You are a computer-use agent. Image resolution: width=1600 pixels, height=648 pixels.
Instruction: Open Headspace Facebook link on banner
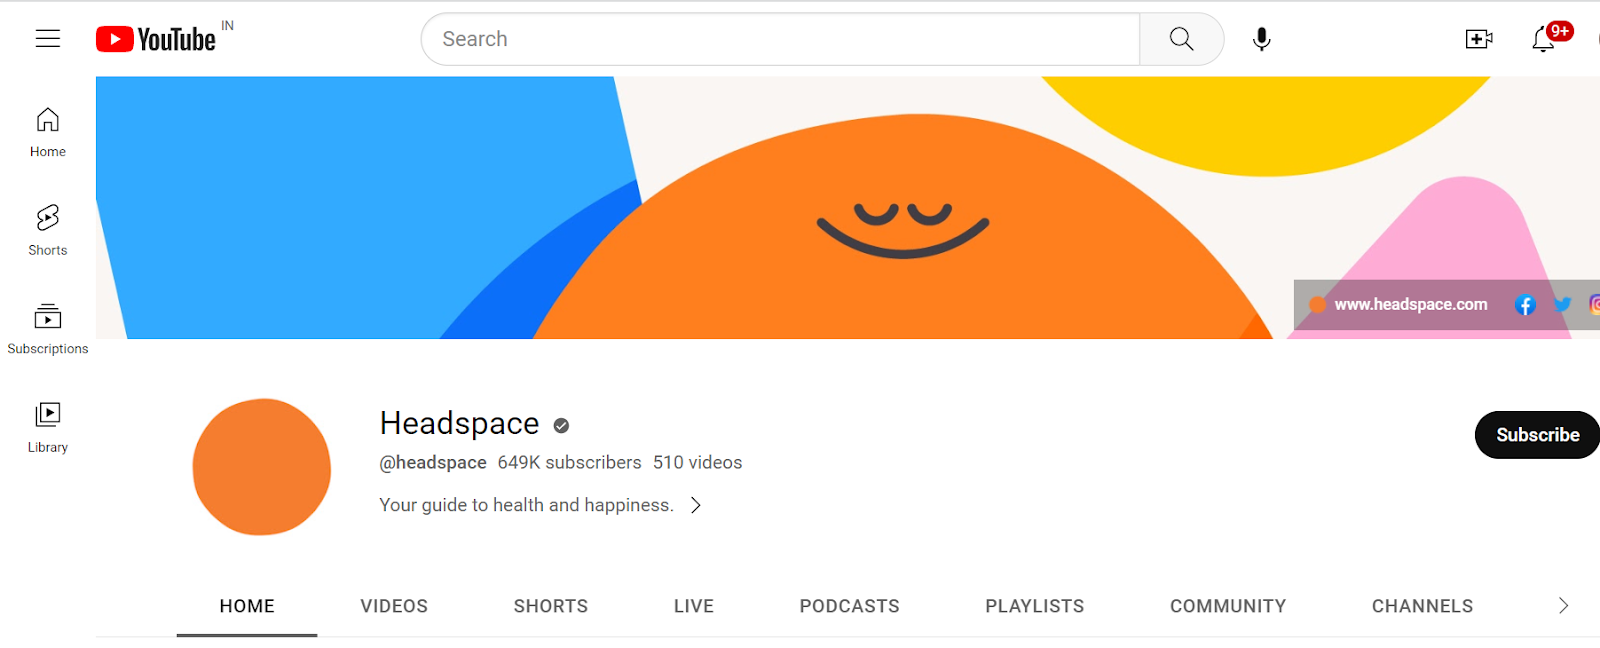click(x=1524, y=305)
